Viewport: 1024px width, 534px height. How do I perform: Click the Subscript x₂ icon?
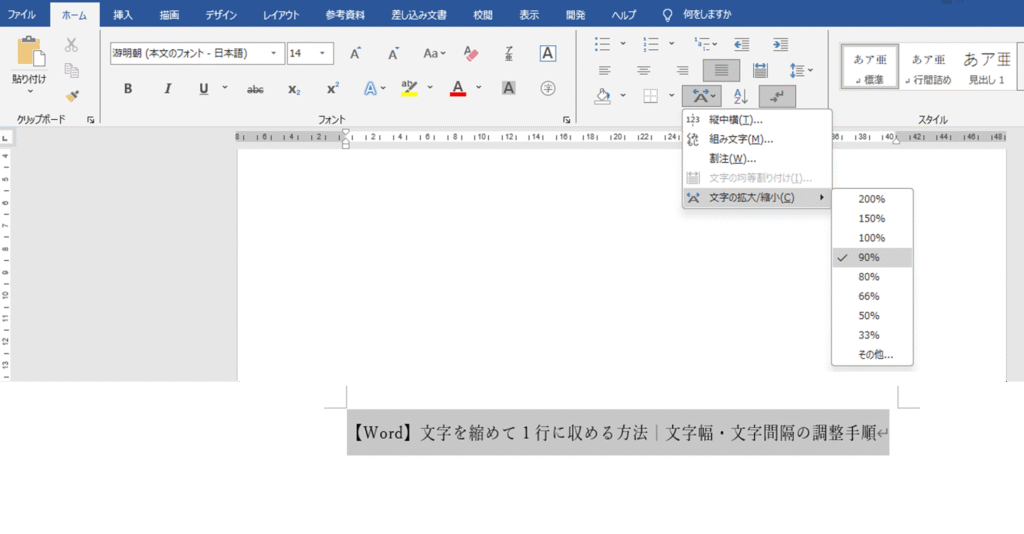pyautogui.click(x=294, y=89)
